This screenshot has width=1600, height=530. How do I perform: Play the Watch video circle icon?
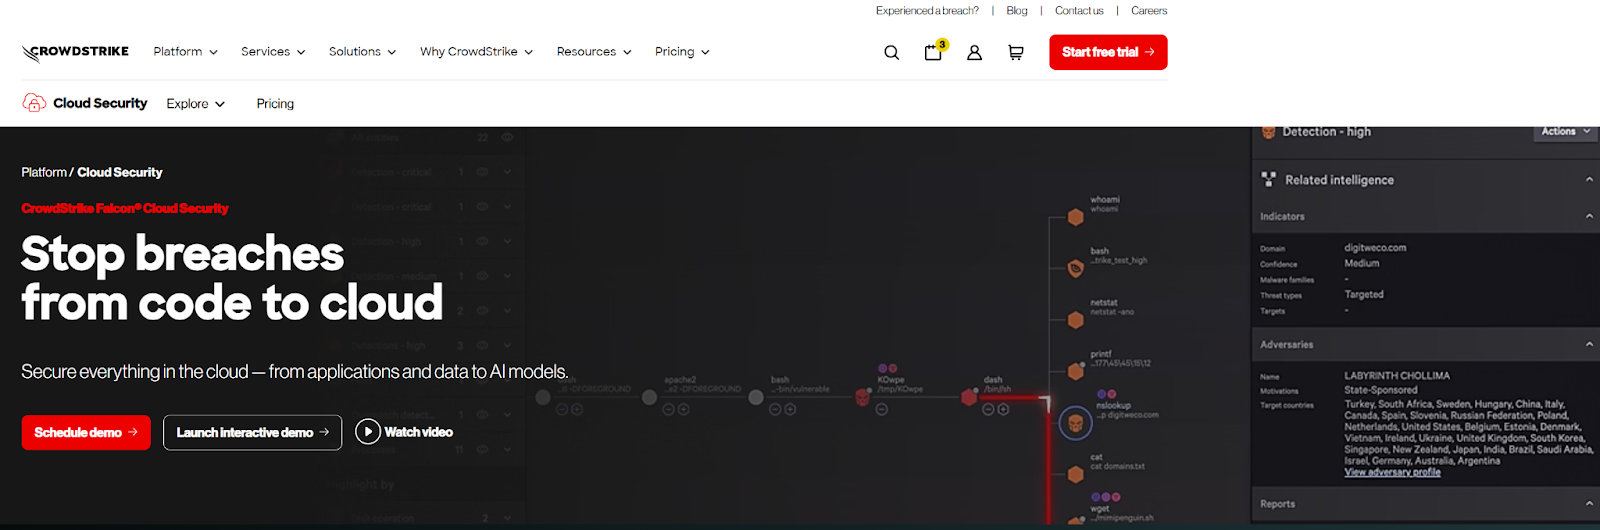(x=368, y=432)
